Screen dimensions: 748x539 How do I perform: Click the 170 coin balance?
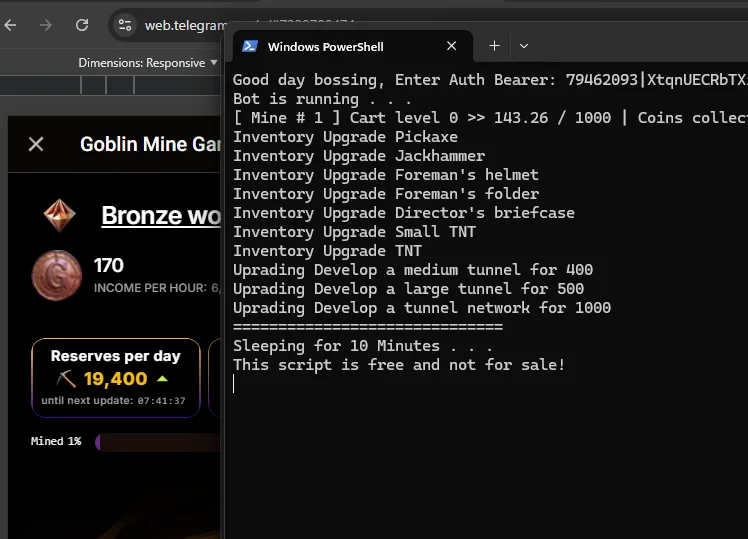109,265
